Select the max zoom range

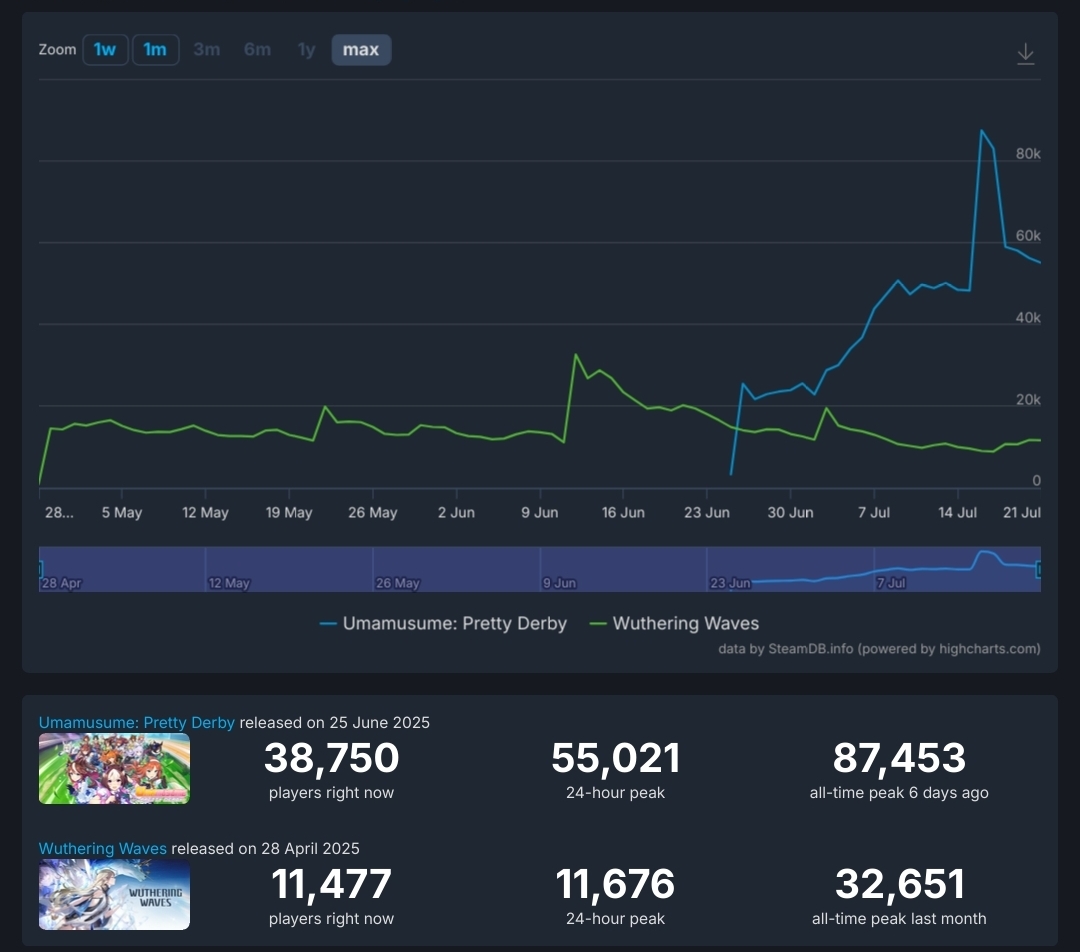[x=361, y=50]
